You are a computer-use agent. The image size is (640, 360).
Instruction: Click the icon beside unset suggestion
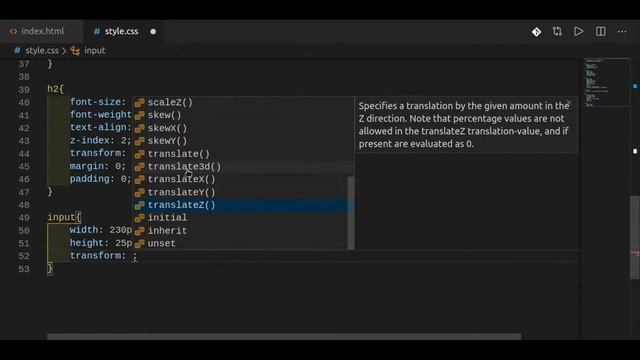[140, 244]
